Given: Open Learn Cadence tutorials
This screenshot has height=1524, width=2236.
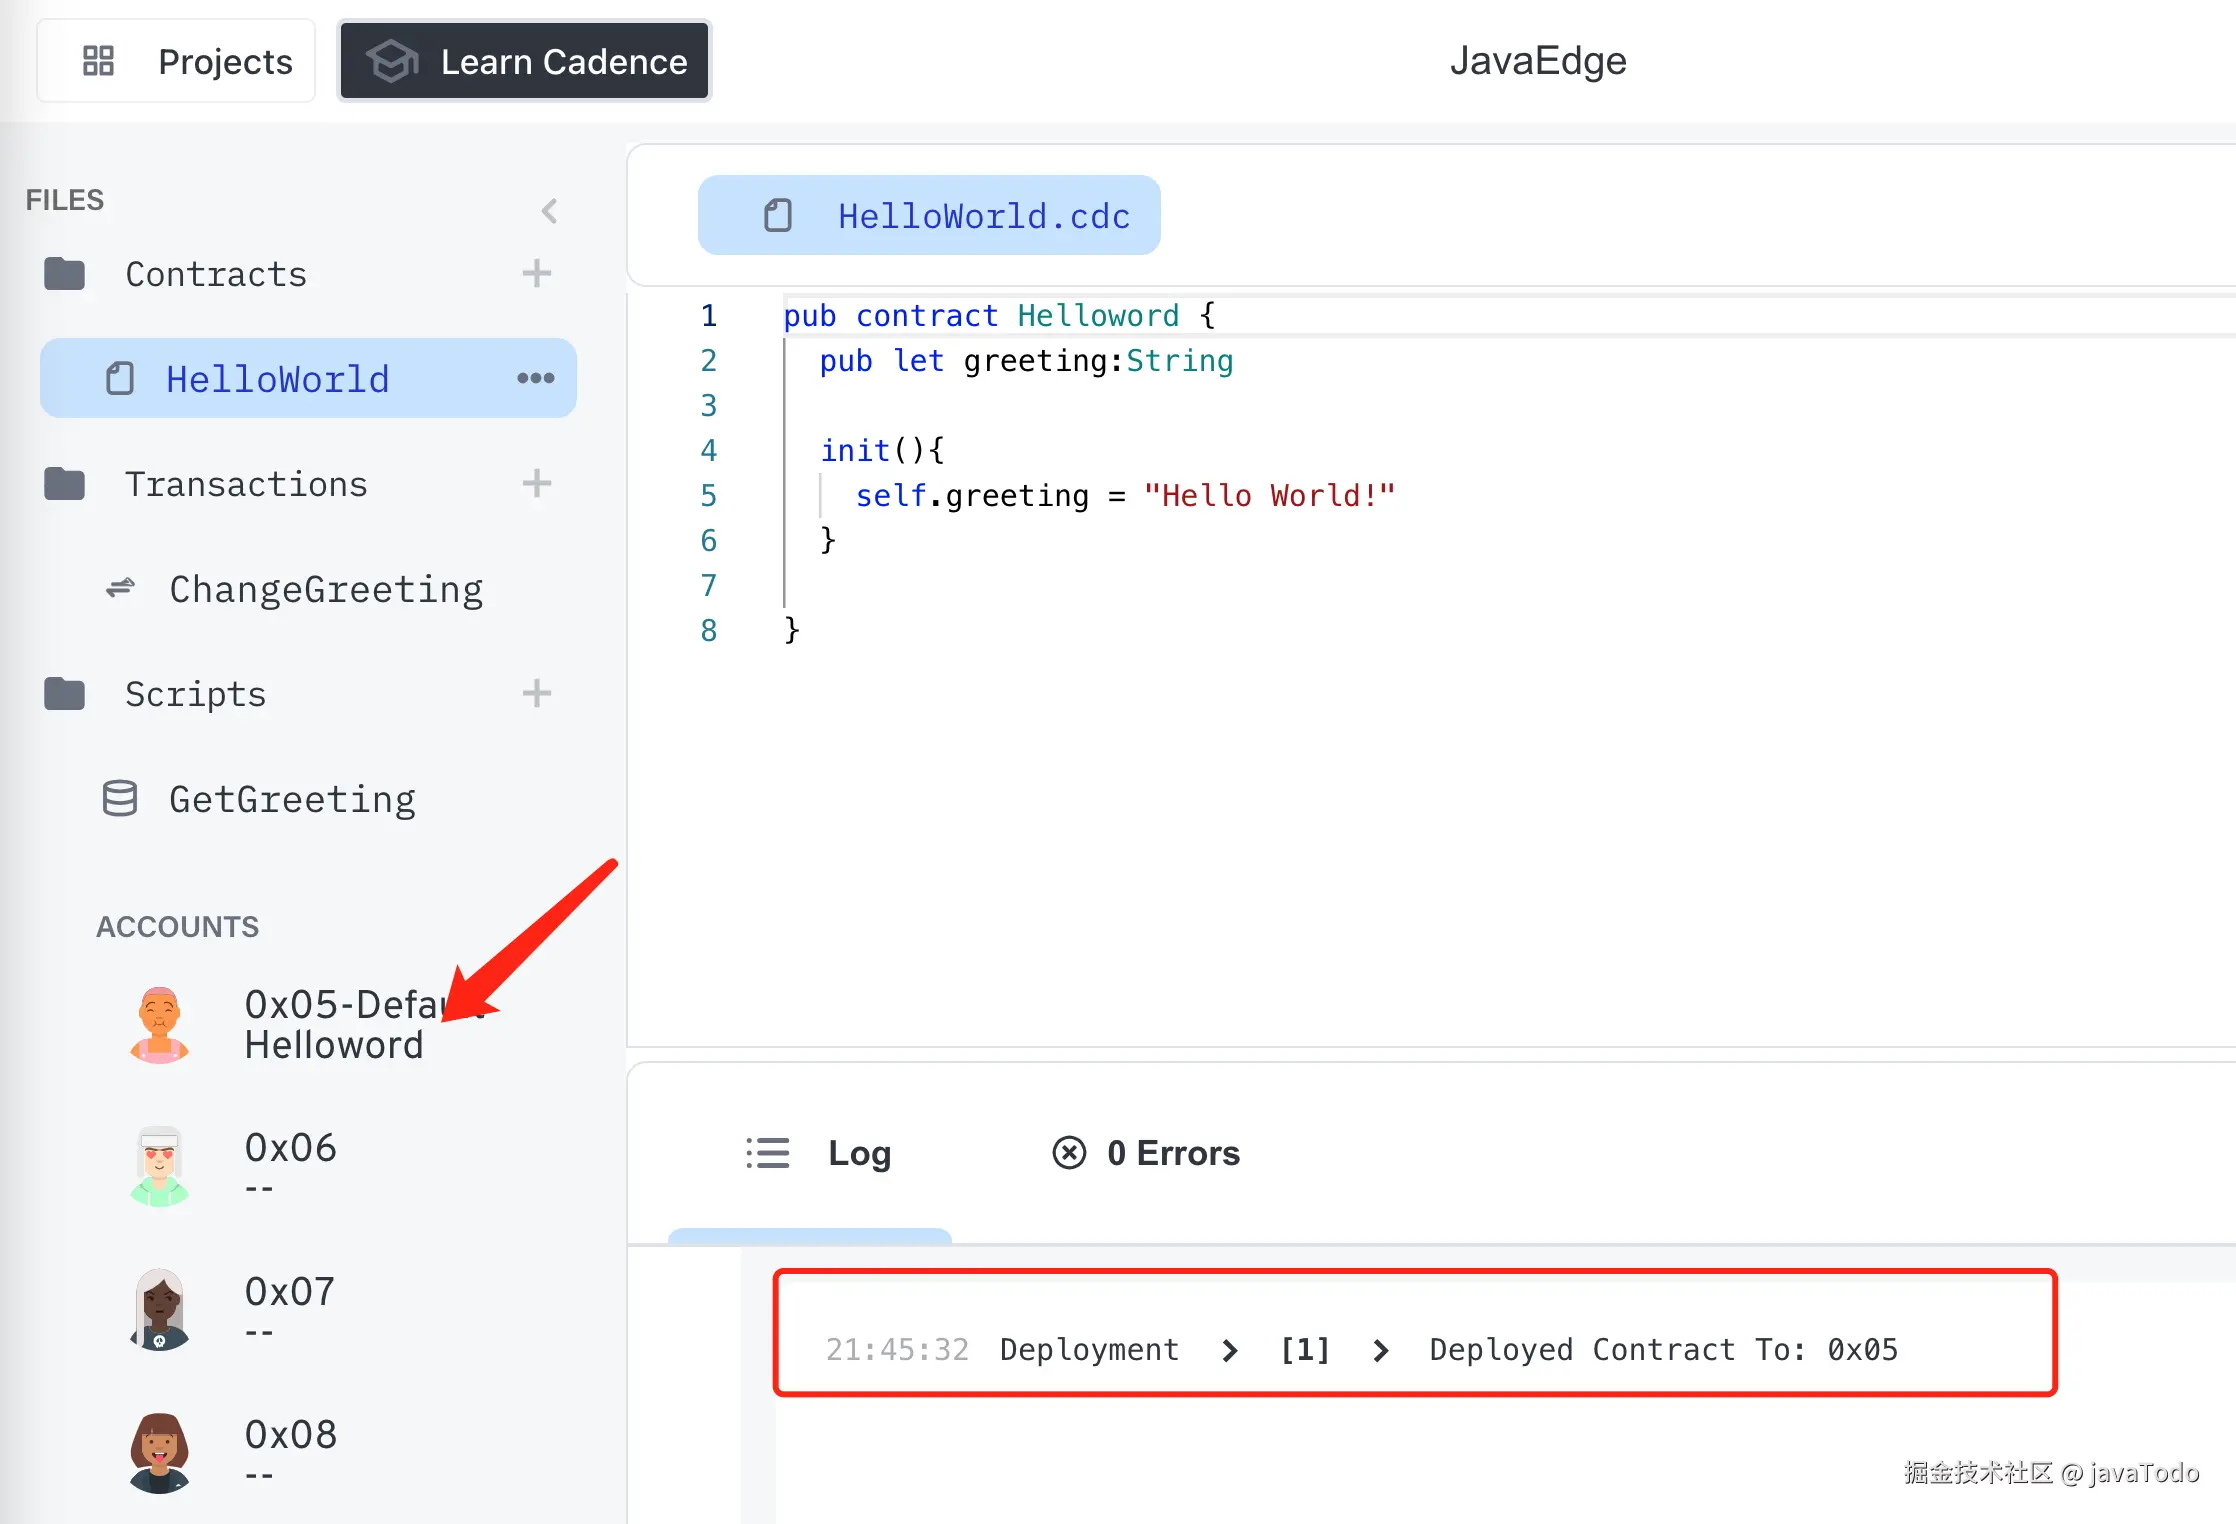Looking at the screenshot, I should click(525, 61).
